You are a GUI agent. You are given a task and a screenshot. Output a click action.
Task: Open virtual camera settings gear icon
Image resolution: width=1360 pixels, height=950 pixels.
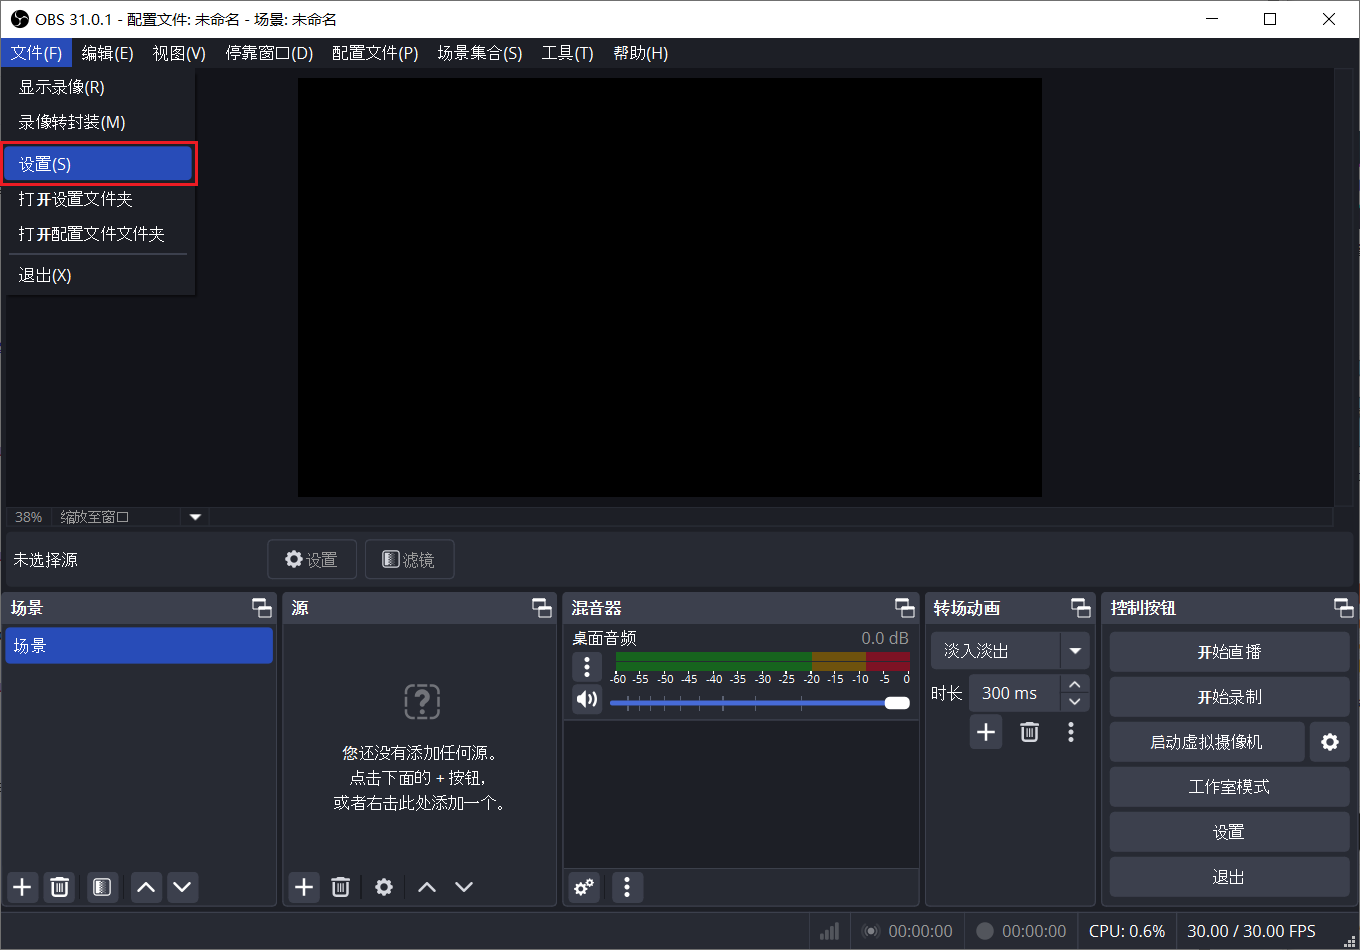tap(1329, 742)
